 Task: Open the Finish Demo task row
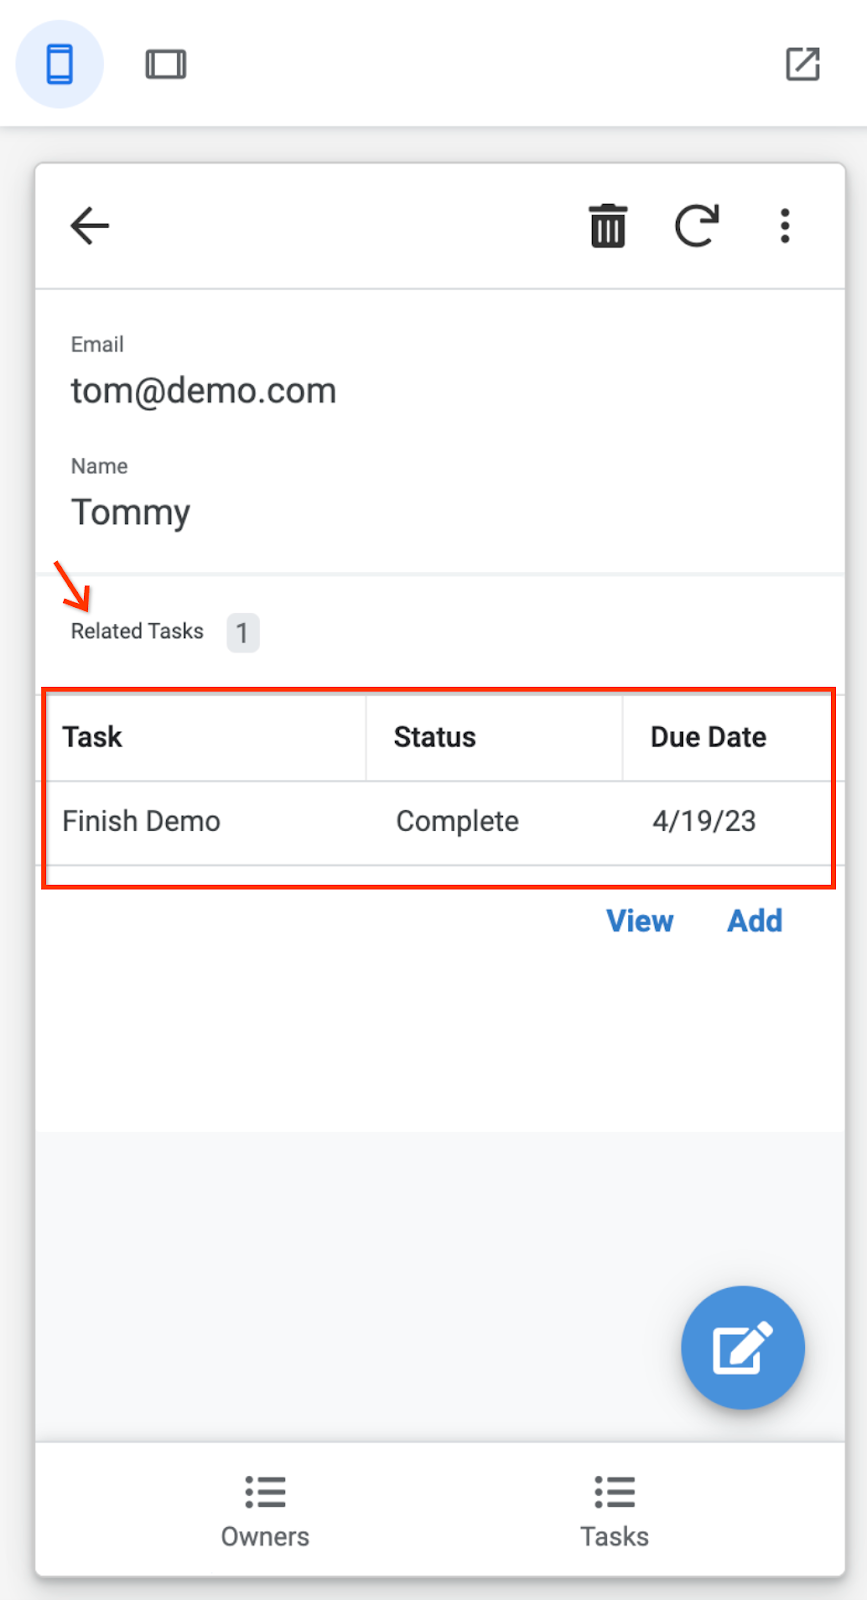(142, 822)
